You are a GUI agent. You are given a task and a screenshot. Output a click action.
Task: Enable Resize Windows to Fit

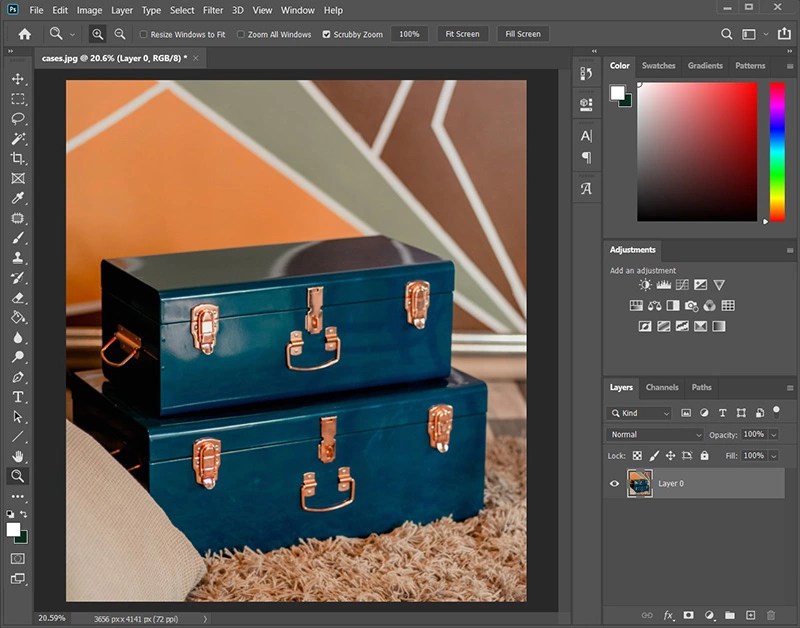(x=144, y=33)
